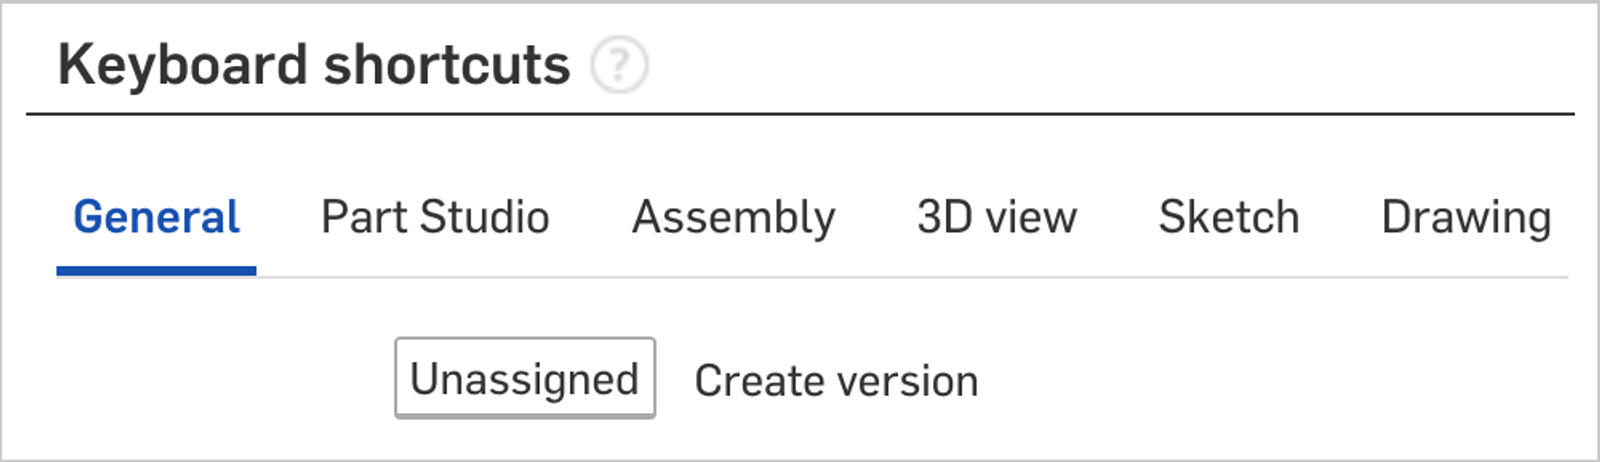Open help via the question mark icon
This screenshot has height=462, width=1600.
point(619,66)
